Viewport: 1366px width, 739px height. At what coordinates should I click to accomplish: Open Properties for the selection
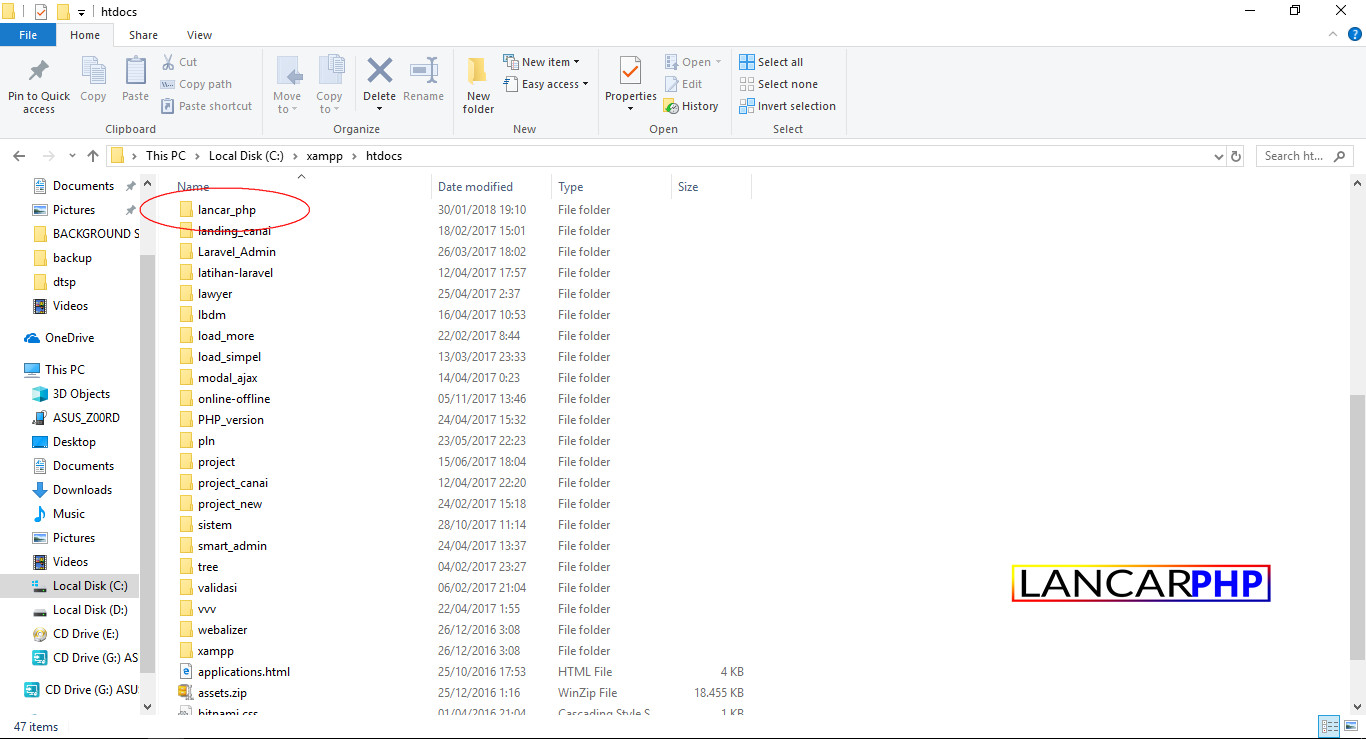point(629,75)
